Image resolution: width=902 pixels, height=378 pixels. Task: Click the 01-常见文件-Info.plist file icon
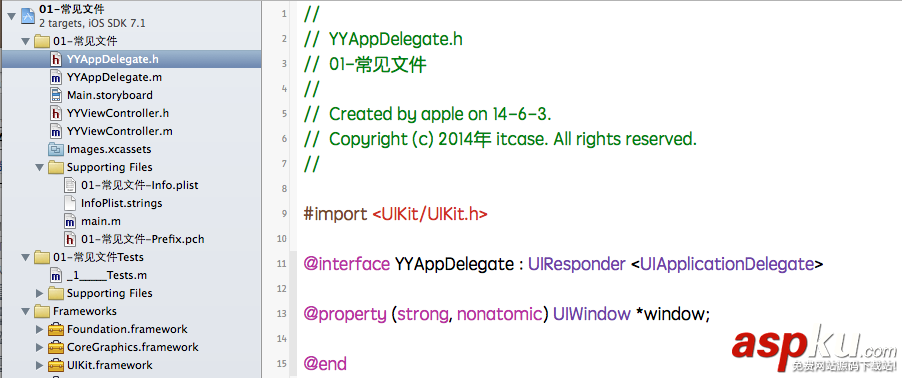coord(70,185)
